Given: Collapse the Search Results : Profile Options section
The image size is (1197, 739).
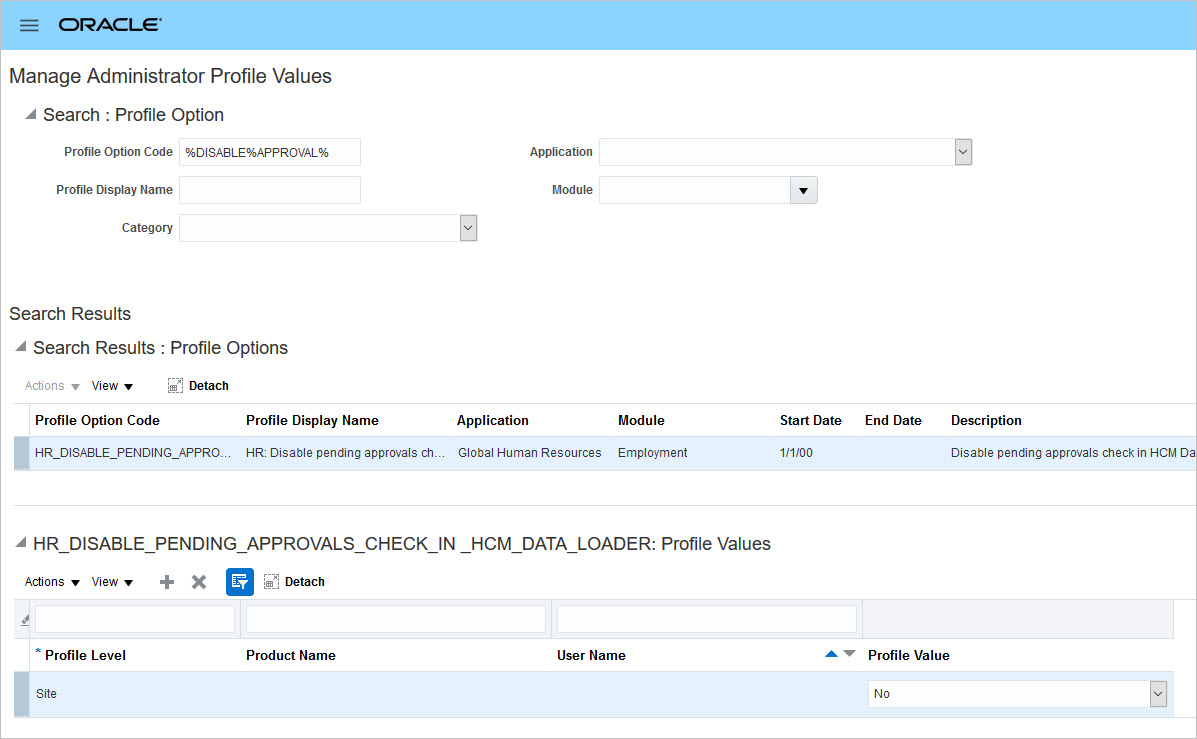Looking at the screenshot, I should [21, 347].
